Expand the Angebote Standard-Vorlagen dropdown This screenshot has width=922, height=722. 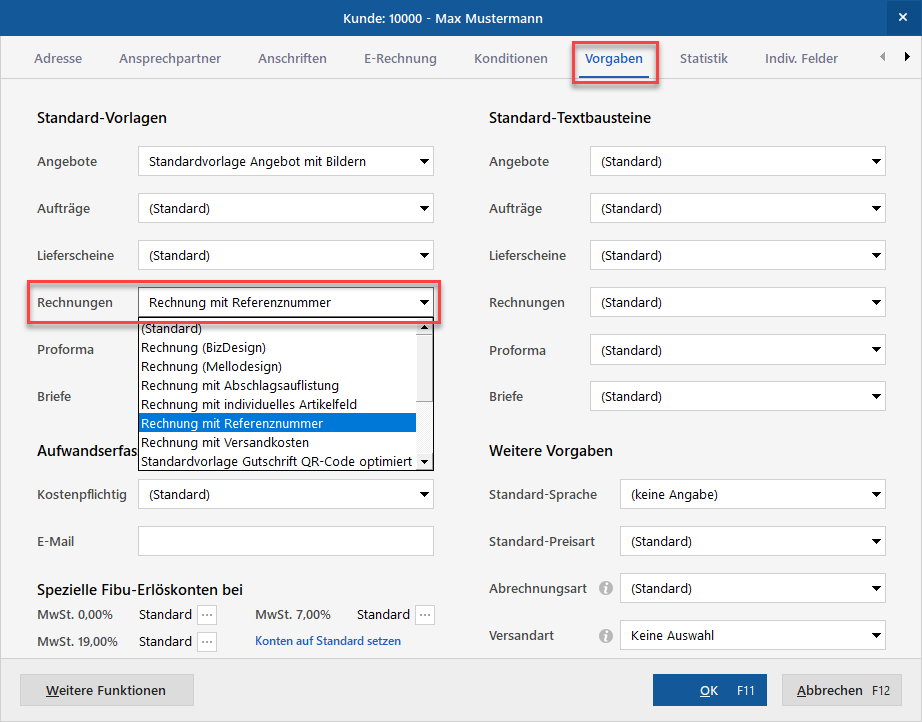424,161
